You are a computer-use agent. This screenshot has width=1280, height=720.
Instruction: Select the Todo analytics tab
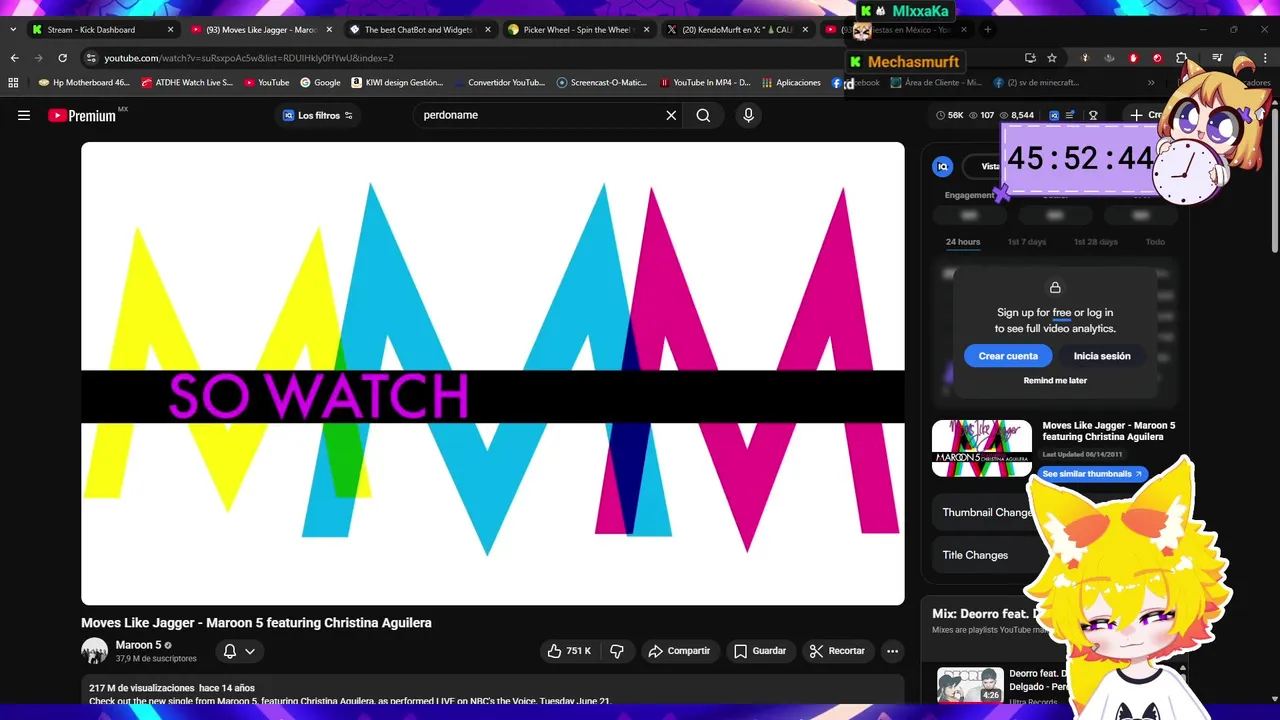coord(1155,242)
